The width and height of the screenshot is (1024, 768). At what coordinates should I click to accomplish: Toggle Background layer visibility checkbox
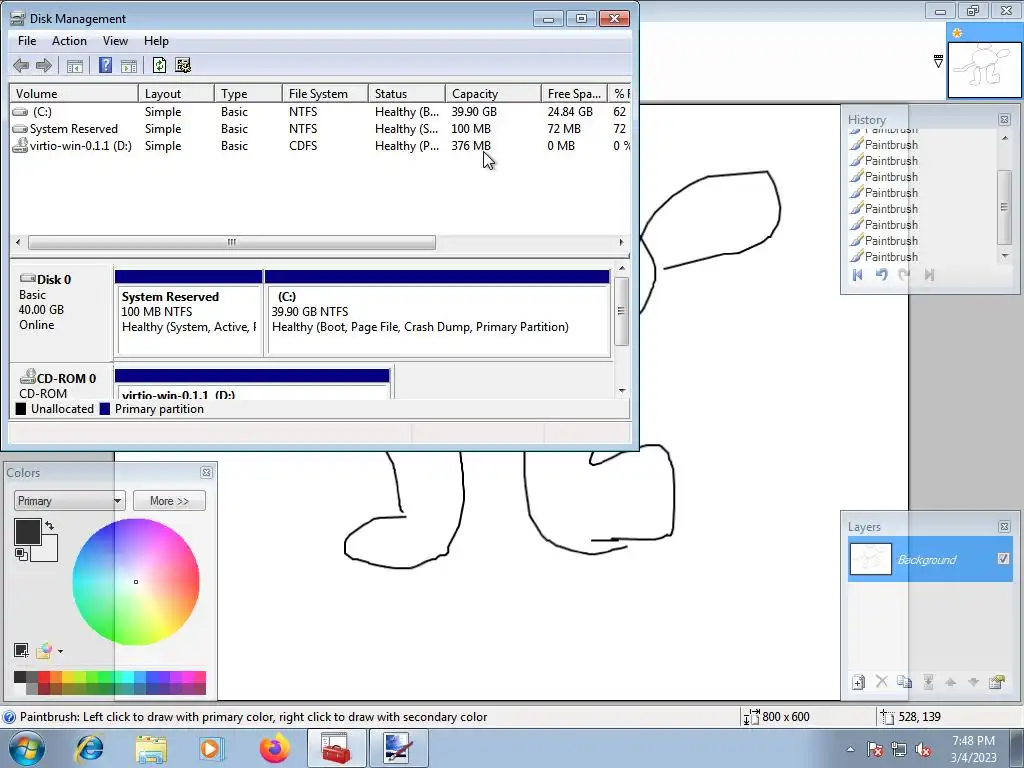(x=1003, y=558)
